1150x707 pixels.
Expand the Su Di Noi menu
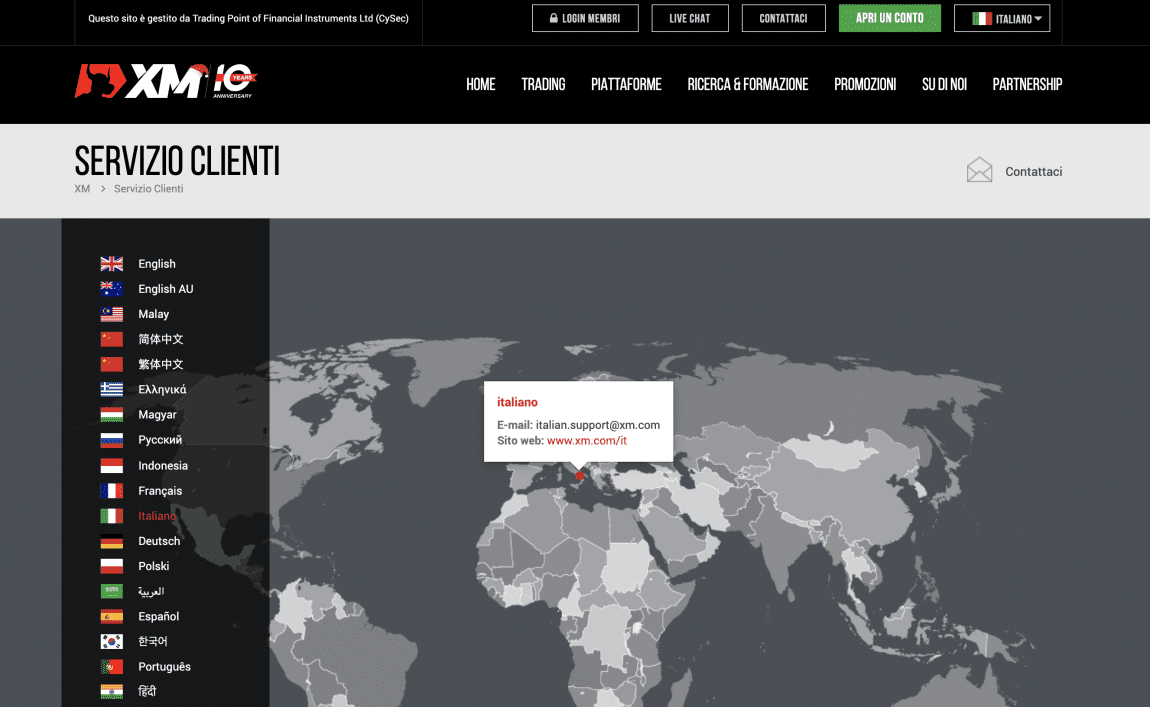coord(944,85)
